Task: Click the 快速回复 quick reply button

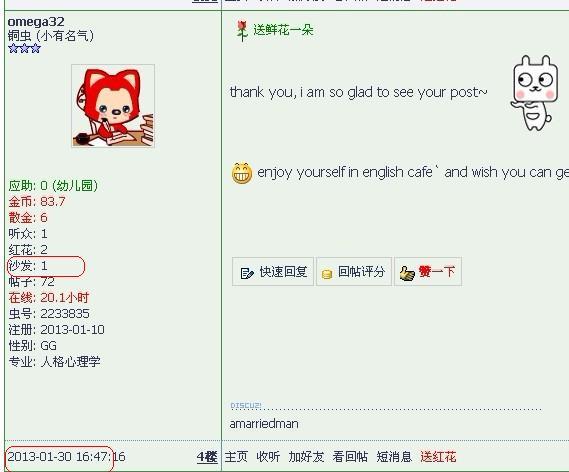Action: (273, 272)
